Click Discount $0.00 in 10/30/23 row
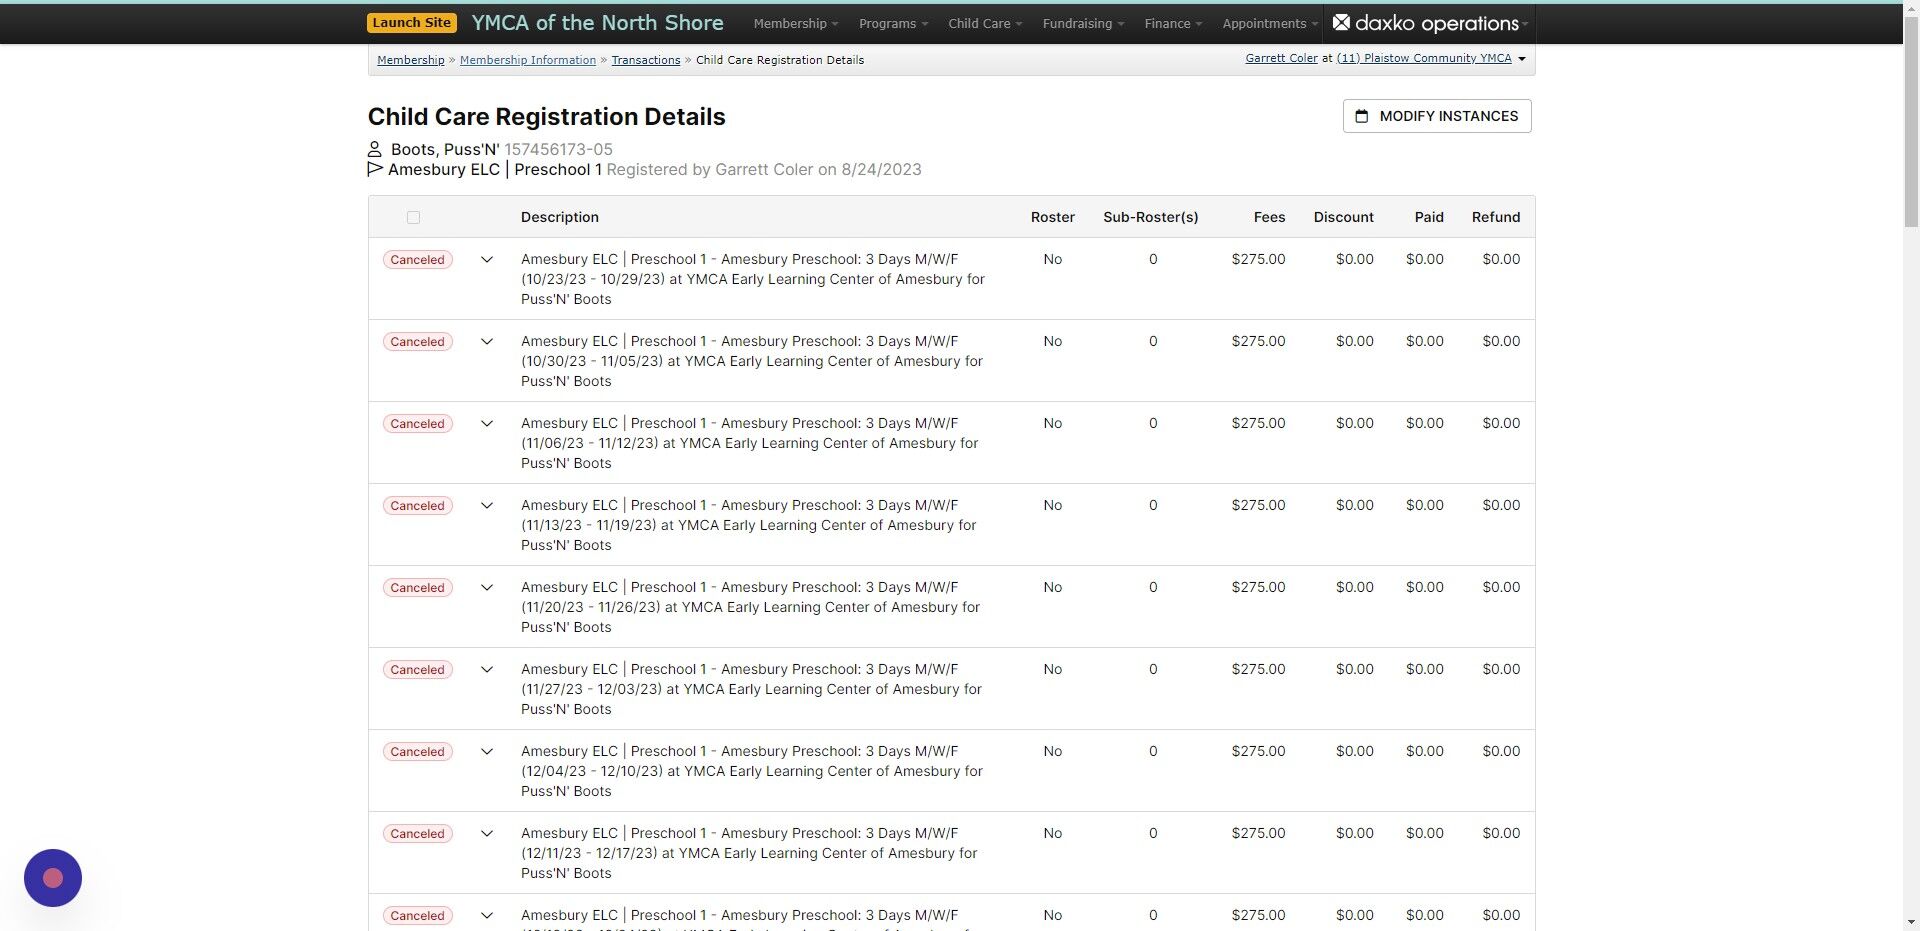This screenshot has width=1920, height=931. coord(1354,341)
